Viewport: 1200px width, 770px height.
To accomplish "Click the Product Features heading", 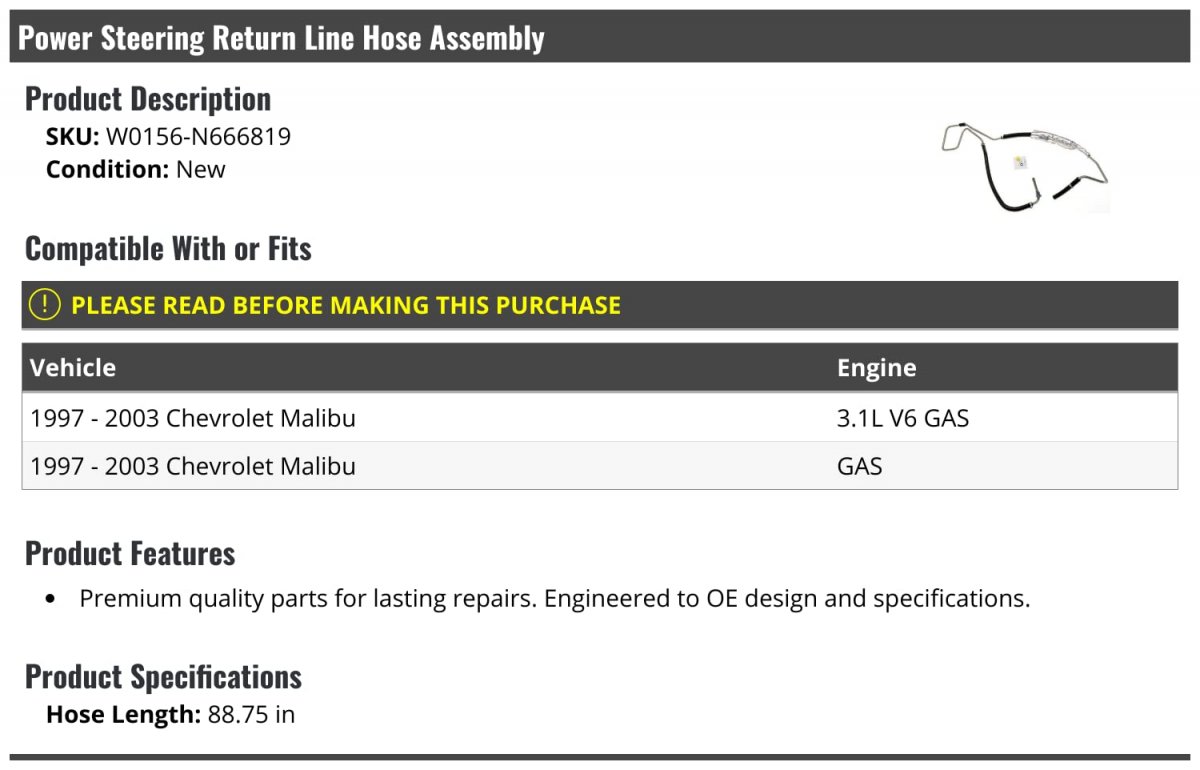I will pyautogui.click(x=130, y=553).
